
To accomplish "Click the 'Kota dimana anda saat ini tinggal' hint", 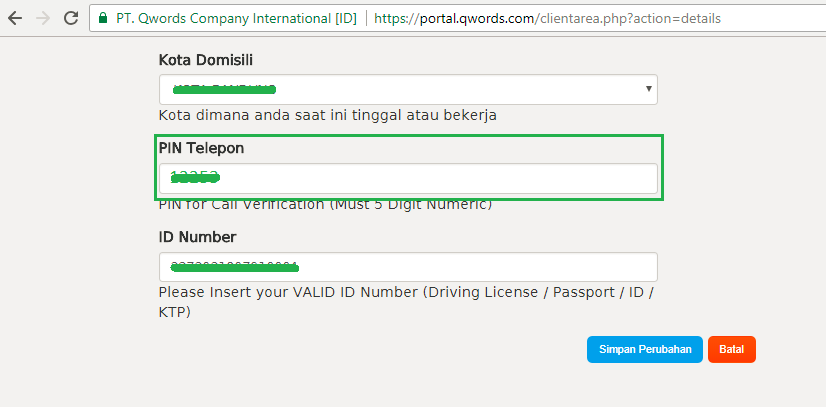I will click(327, 115).
